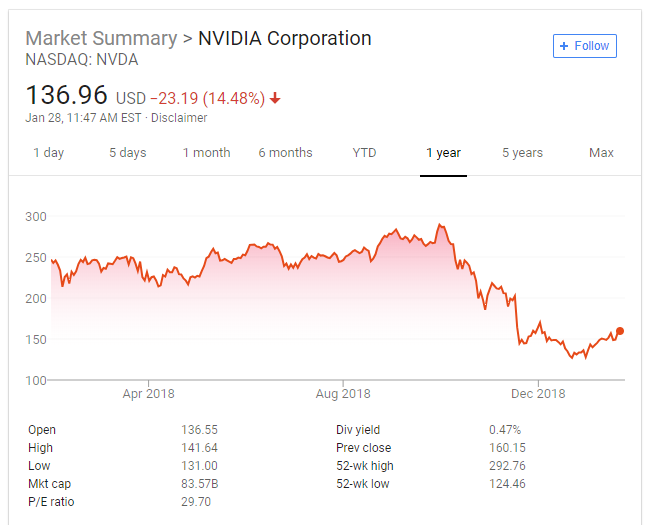The image size is (649, 525).
Task: Click the NVIDIA Corporation title
Action: pyautogui.click(x=285, y=39)
